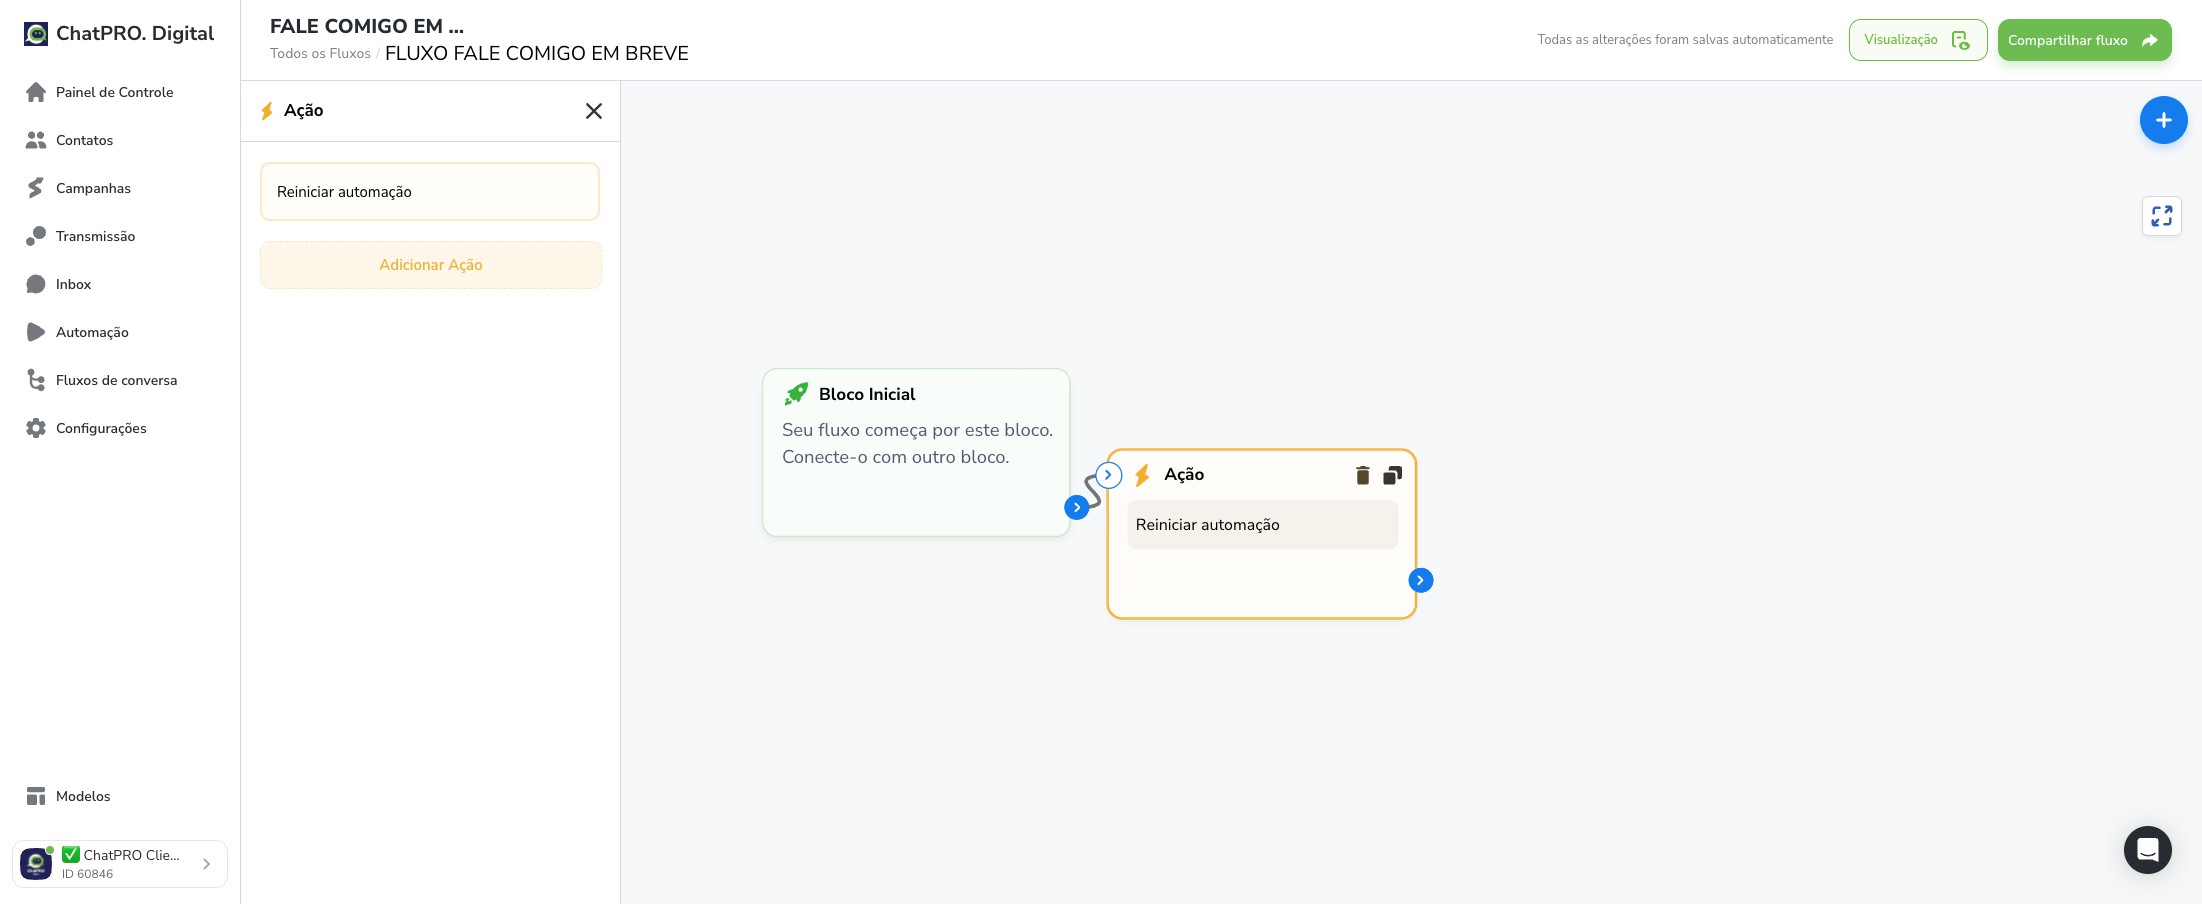Click the FLUXO FALE COMIGO EM BREVE breadcrumb
2202x904 pixels.
[x=537, y=53]
